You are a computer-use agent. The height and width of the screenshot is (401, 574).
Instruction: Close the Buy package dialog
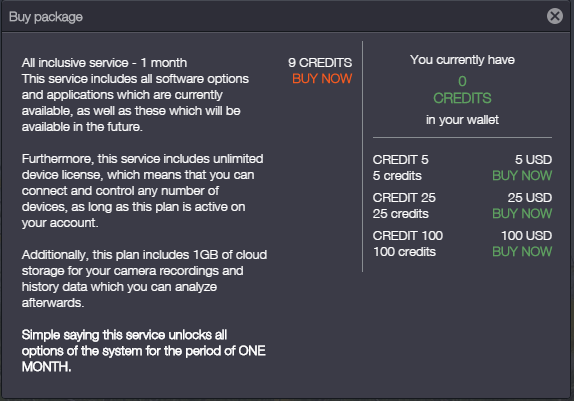coord(555,16)
